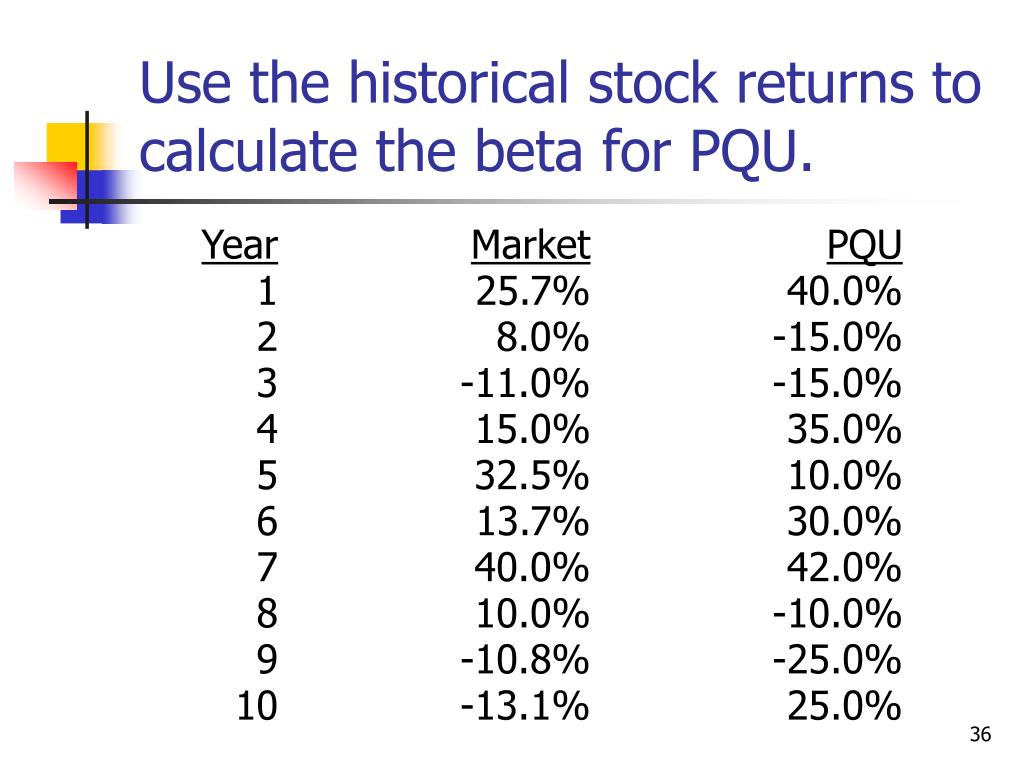Click Market value 8.0%
Image resolution: width=1024 pixels, height=768 pixels.
tap(542, 338)
